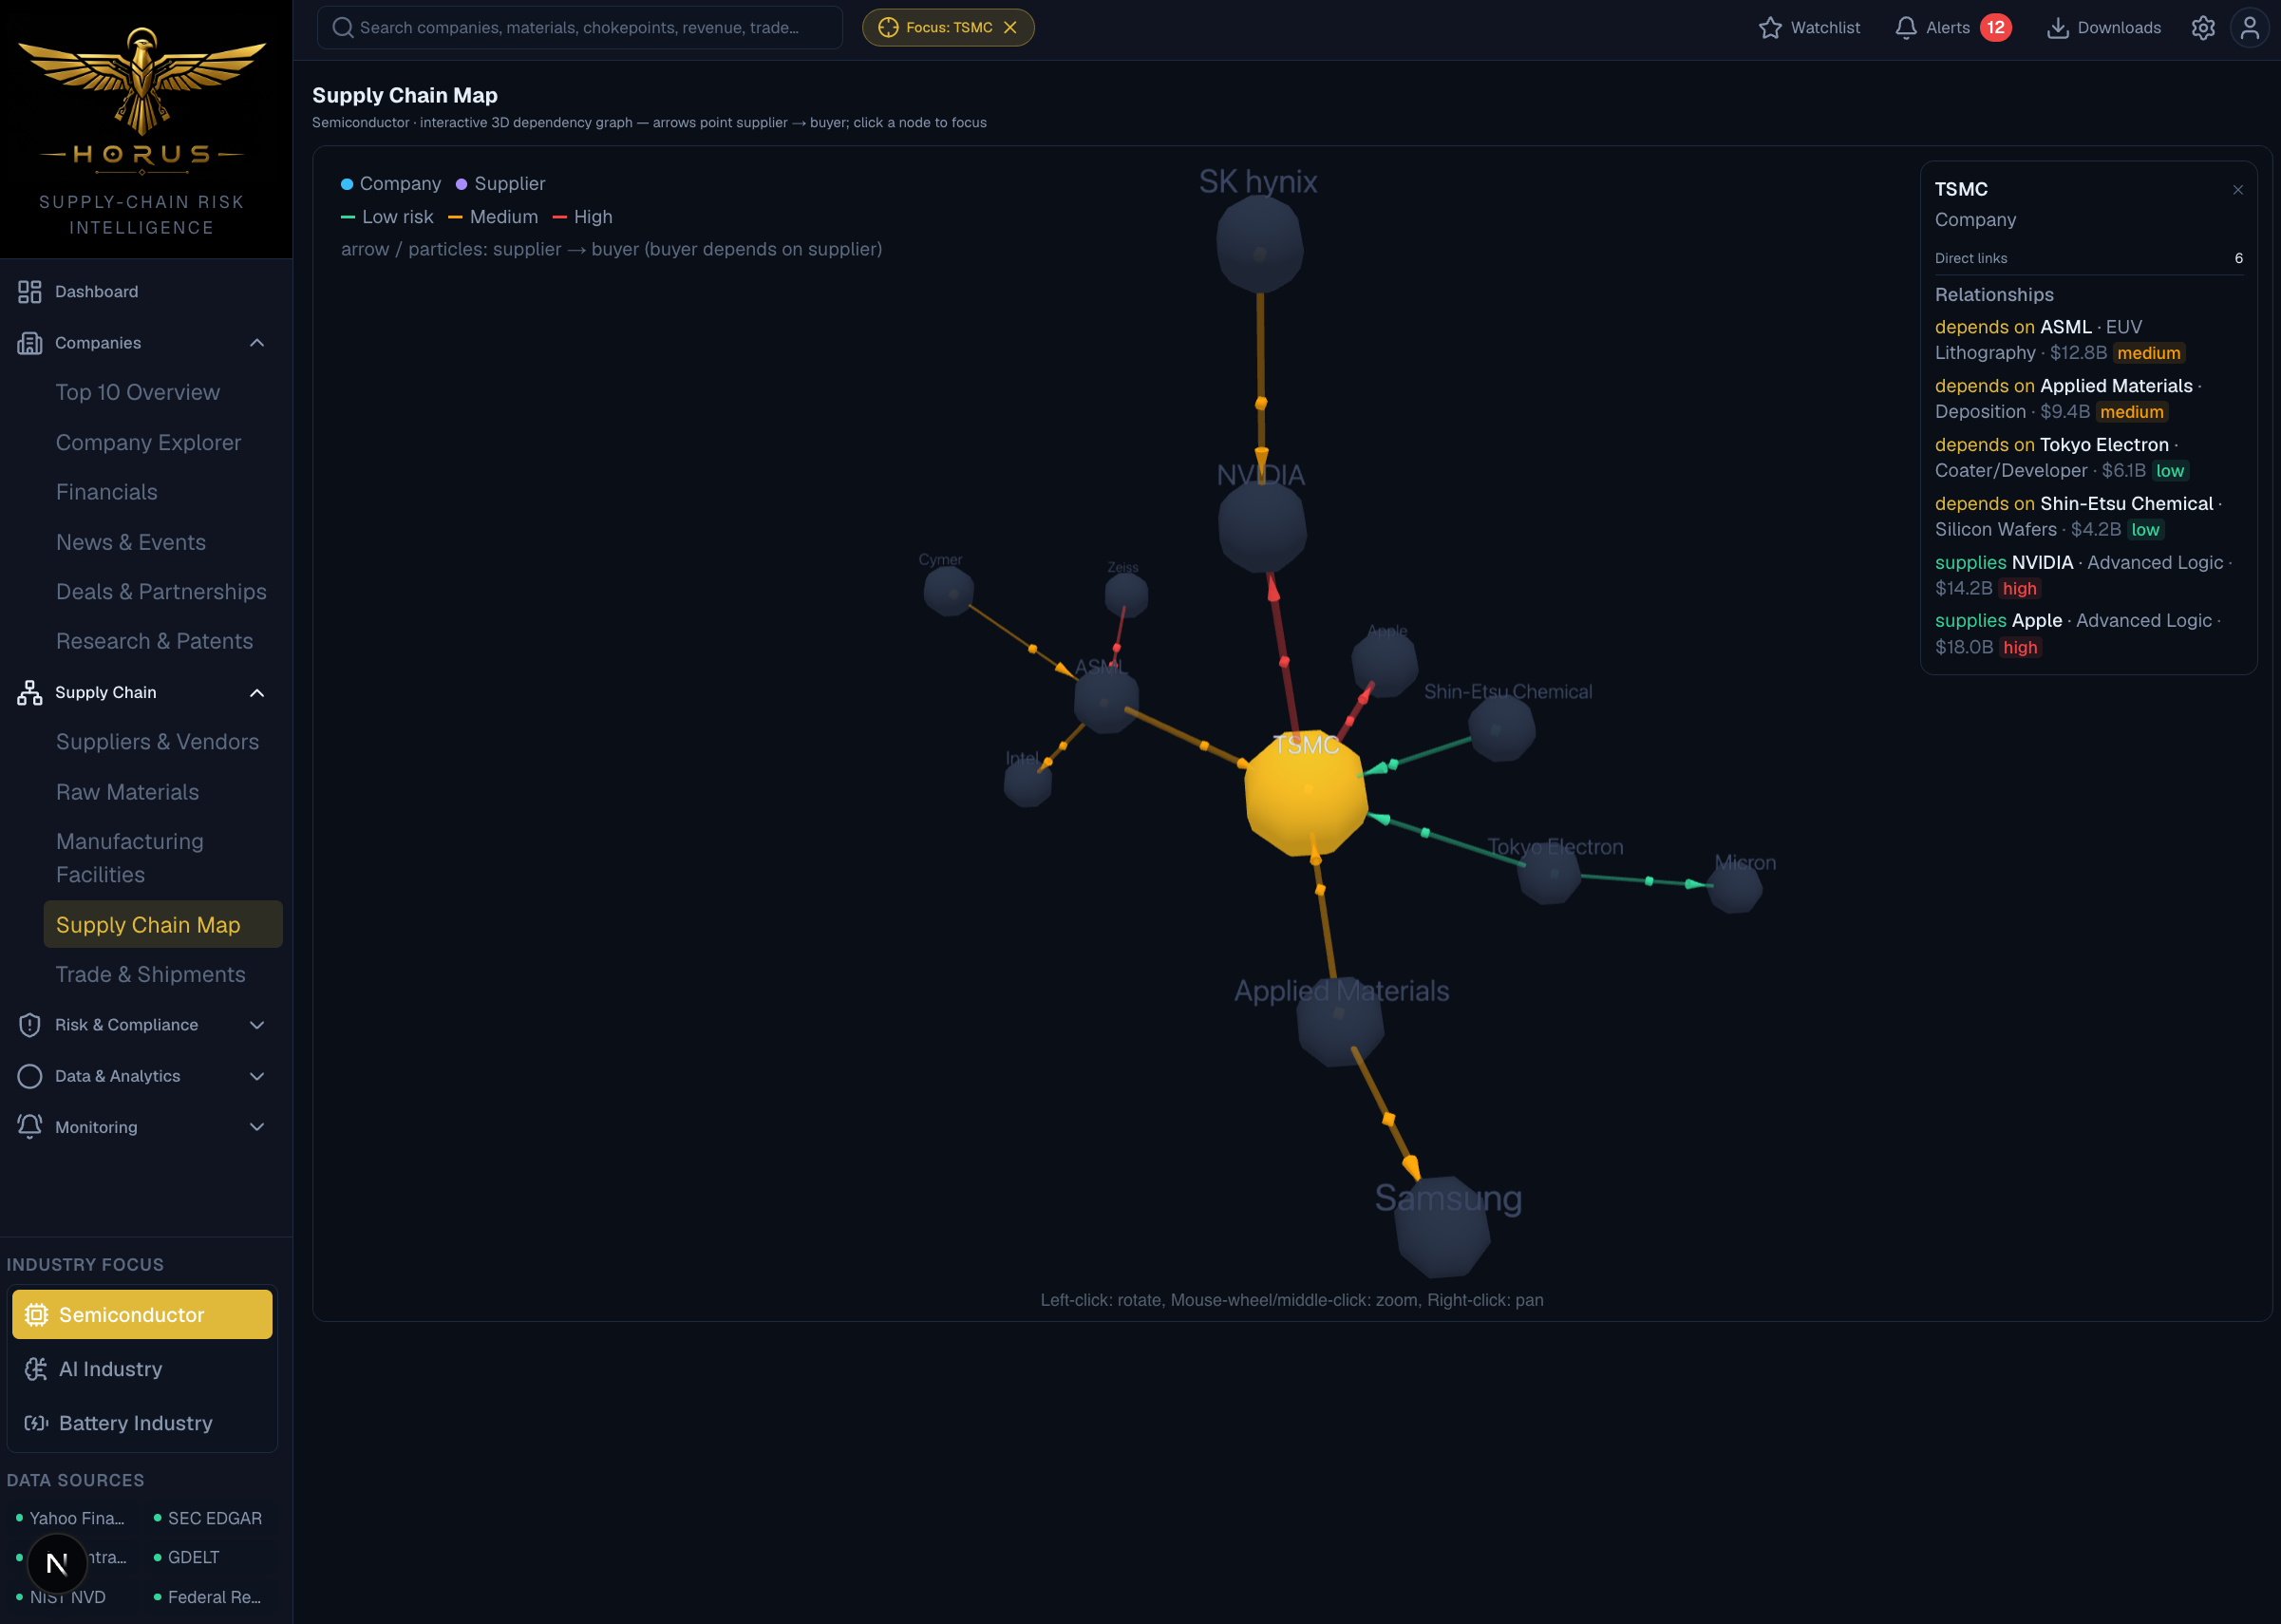
Task: Click the Companies building icon
Action: click(x=30, y=343)
